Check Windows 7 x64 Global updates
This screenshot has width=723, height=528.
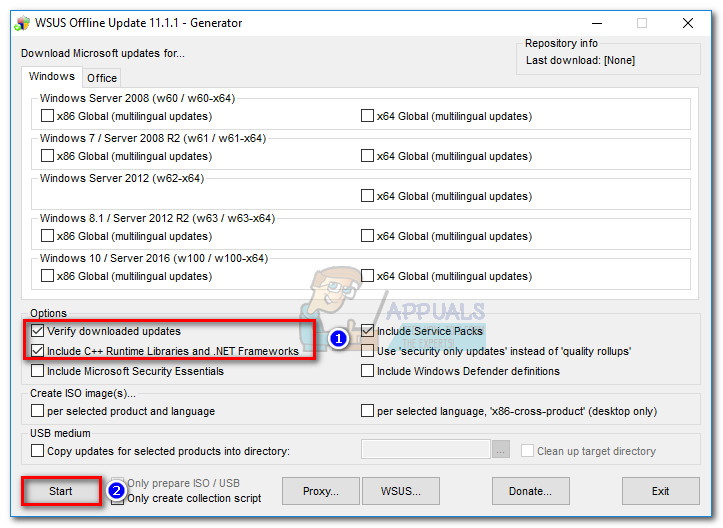click(367, 155)
